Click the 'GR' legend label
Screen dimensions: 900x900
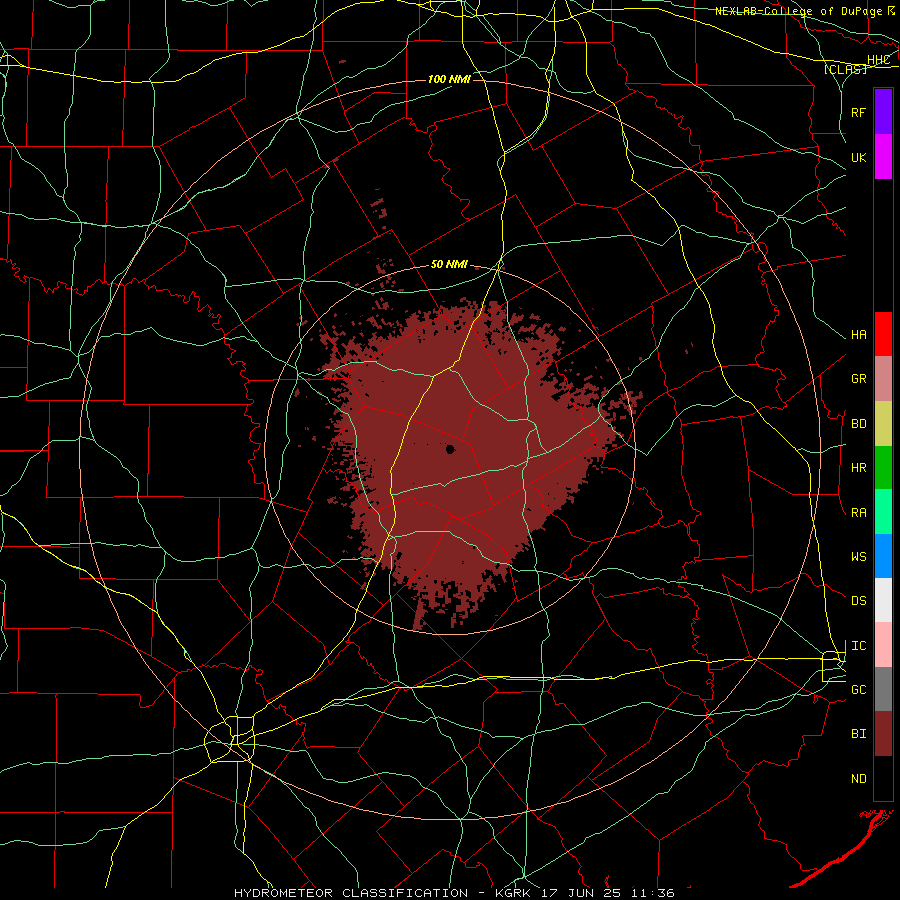pyautogui.click(x=858, y=379)
